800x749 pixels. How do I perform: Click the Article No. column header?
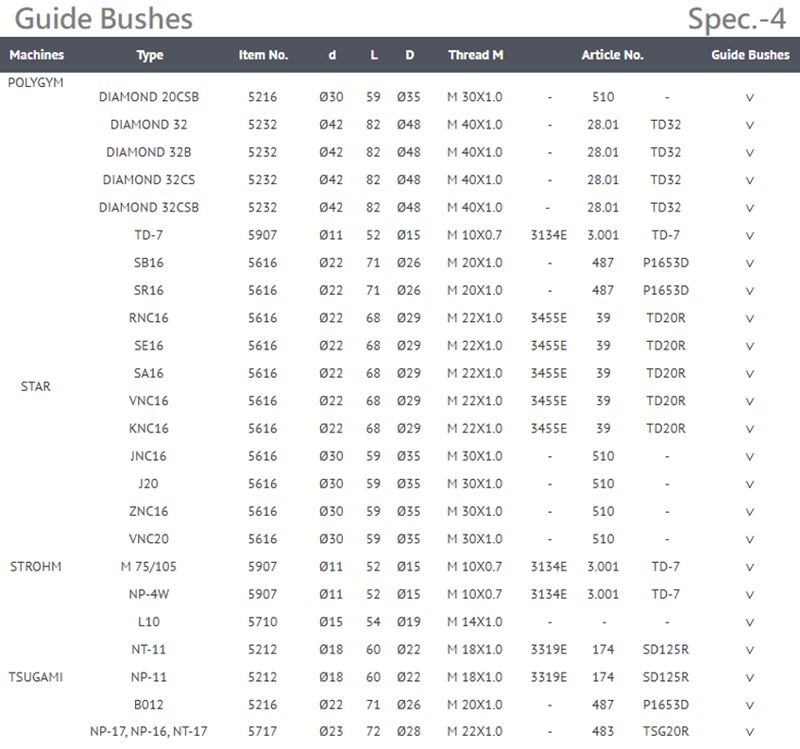[612, 55]
